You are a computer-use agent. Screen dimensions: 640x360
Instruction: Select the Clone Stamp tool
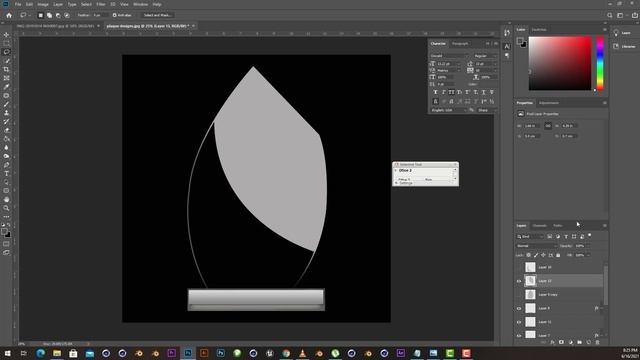tap(6, 113)
